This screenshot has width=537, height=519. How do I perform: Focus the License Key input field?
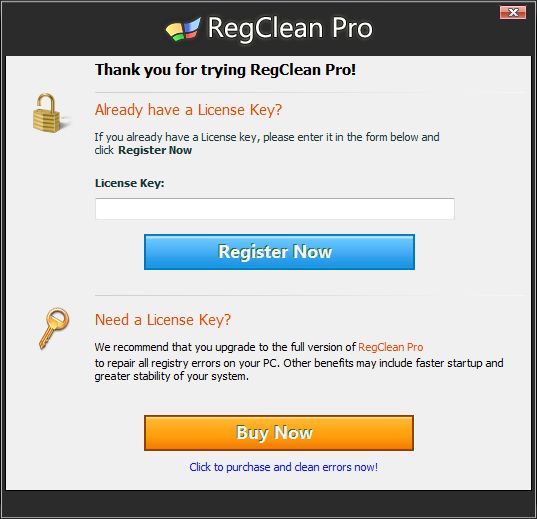(x=275, y=209)
